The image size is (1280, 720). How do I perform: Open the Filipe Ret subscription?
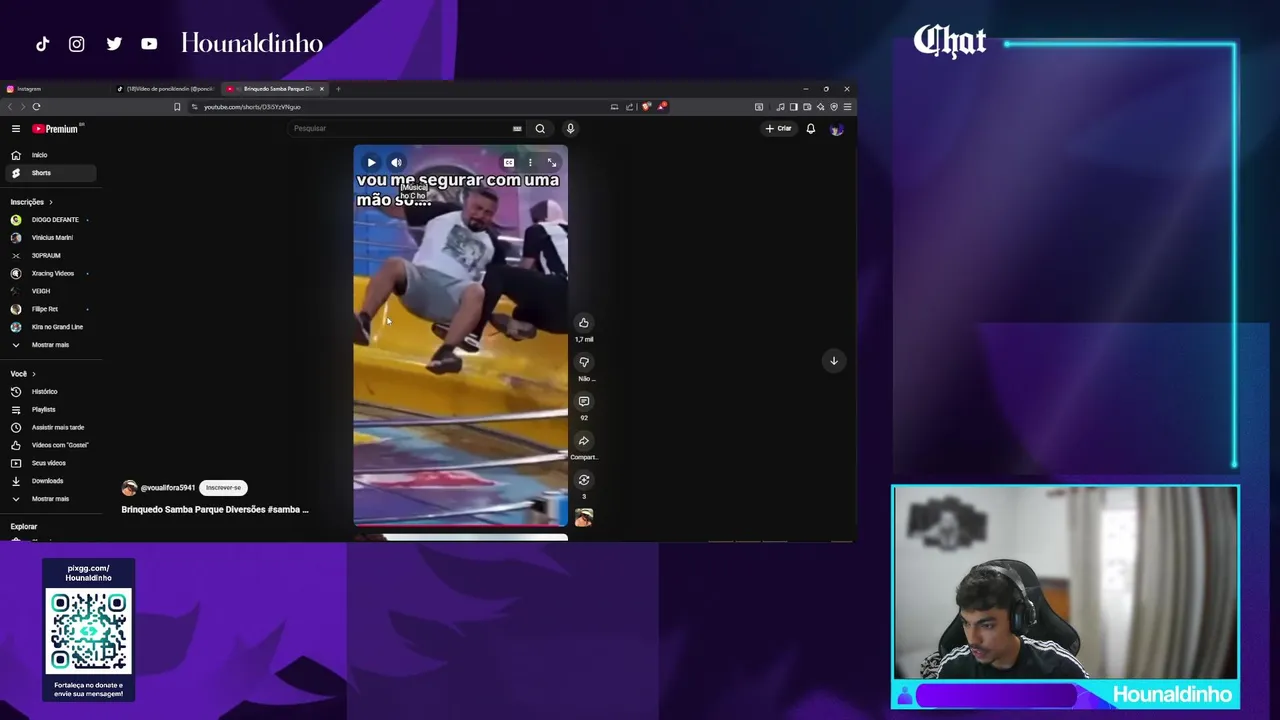pos(49,309)
